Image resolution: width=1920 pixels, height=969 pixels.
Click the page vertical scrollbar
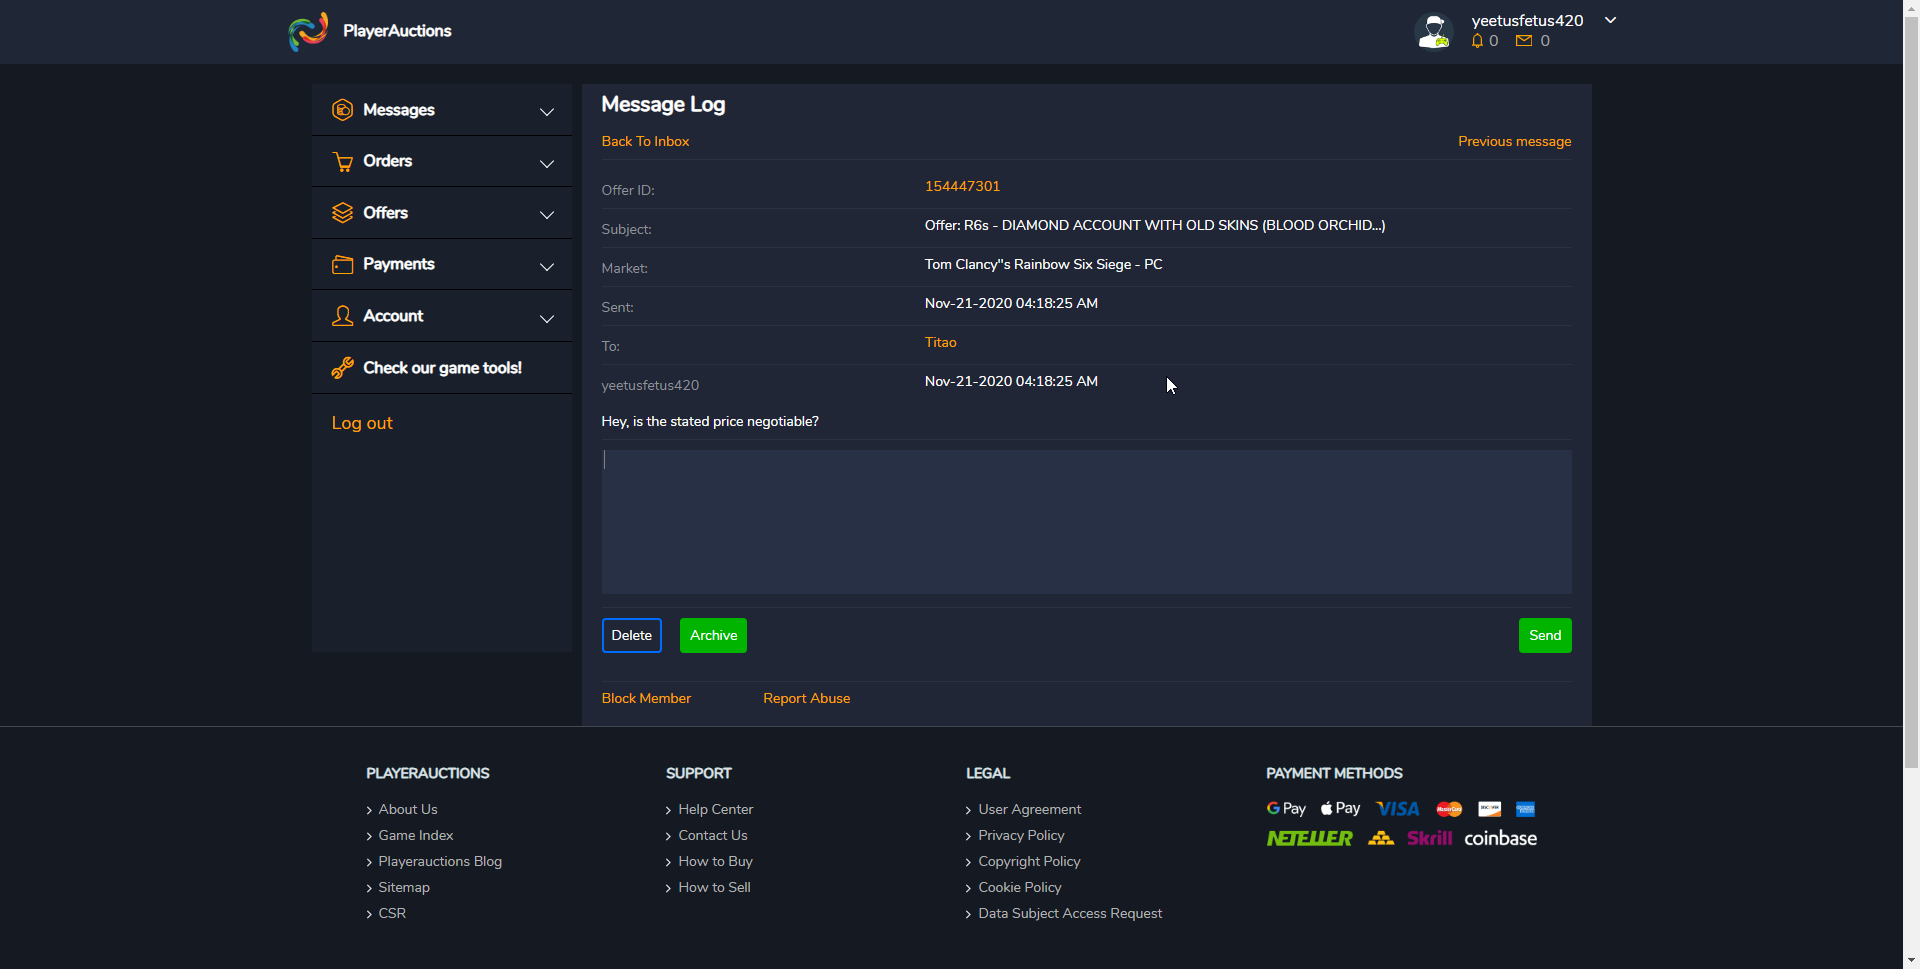pos(1911,400)
